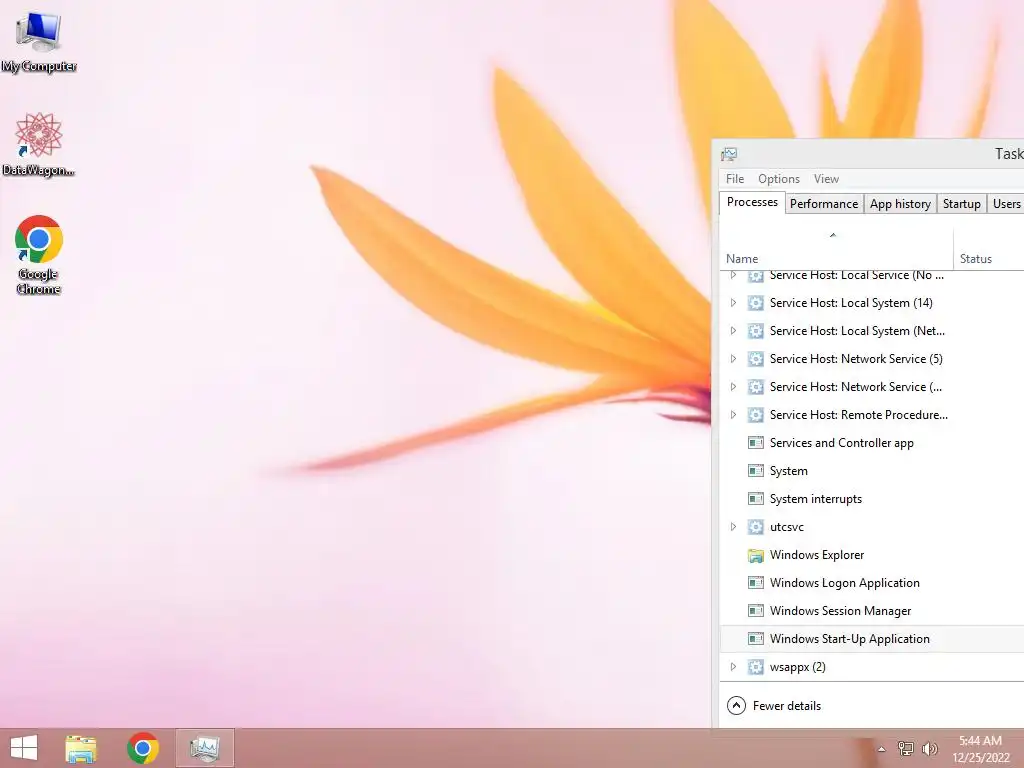Switch to the Users tab
The image size is (1024, 768).
pyautogui.click(x=1006, y=204)
